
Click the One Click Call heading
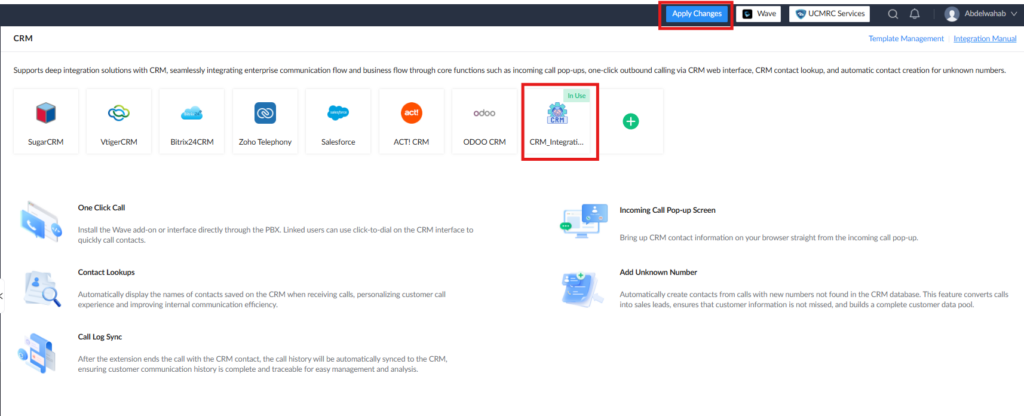pos(101,208)
